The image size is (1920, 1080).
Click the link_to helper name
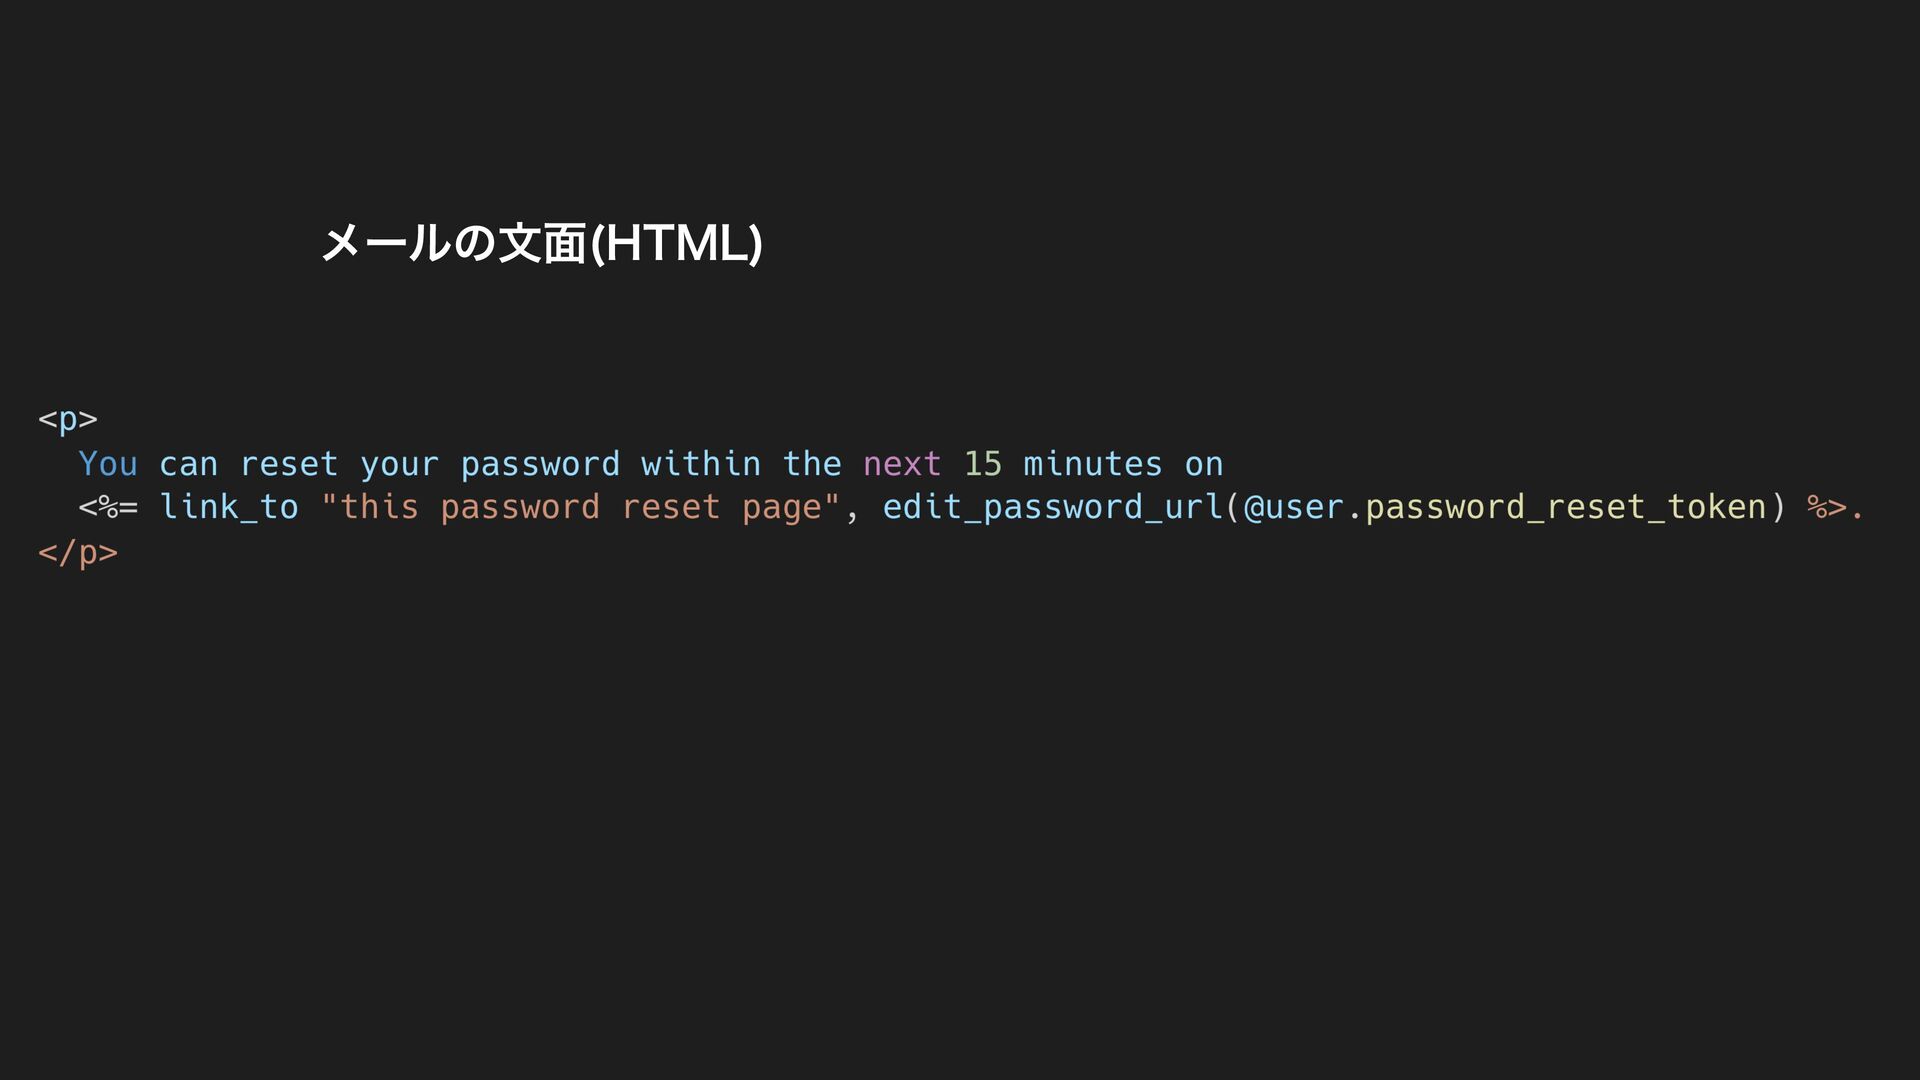229,507
